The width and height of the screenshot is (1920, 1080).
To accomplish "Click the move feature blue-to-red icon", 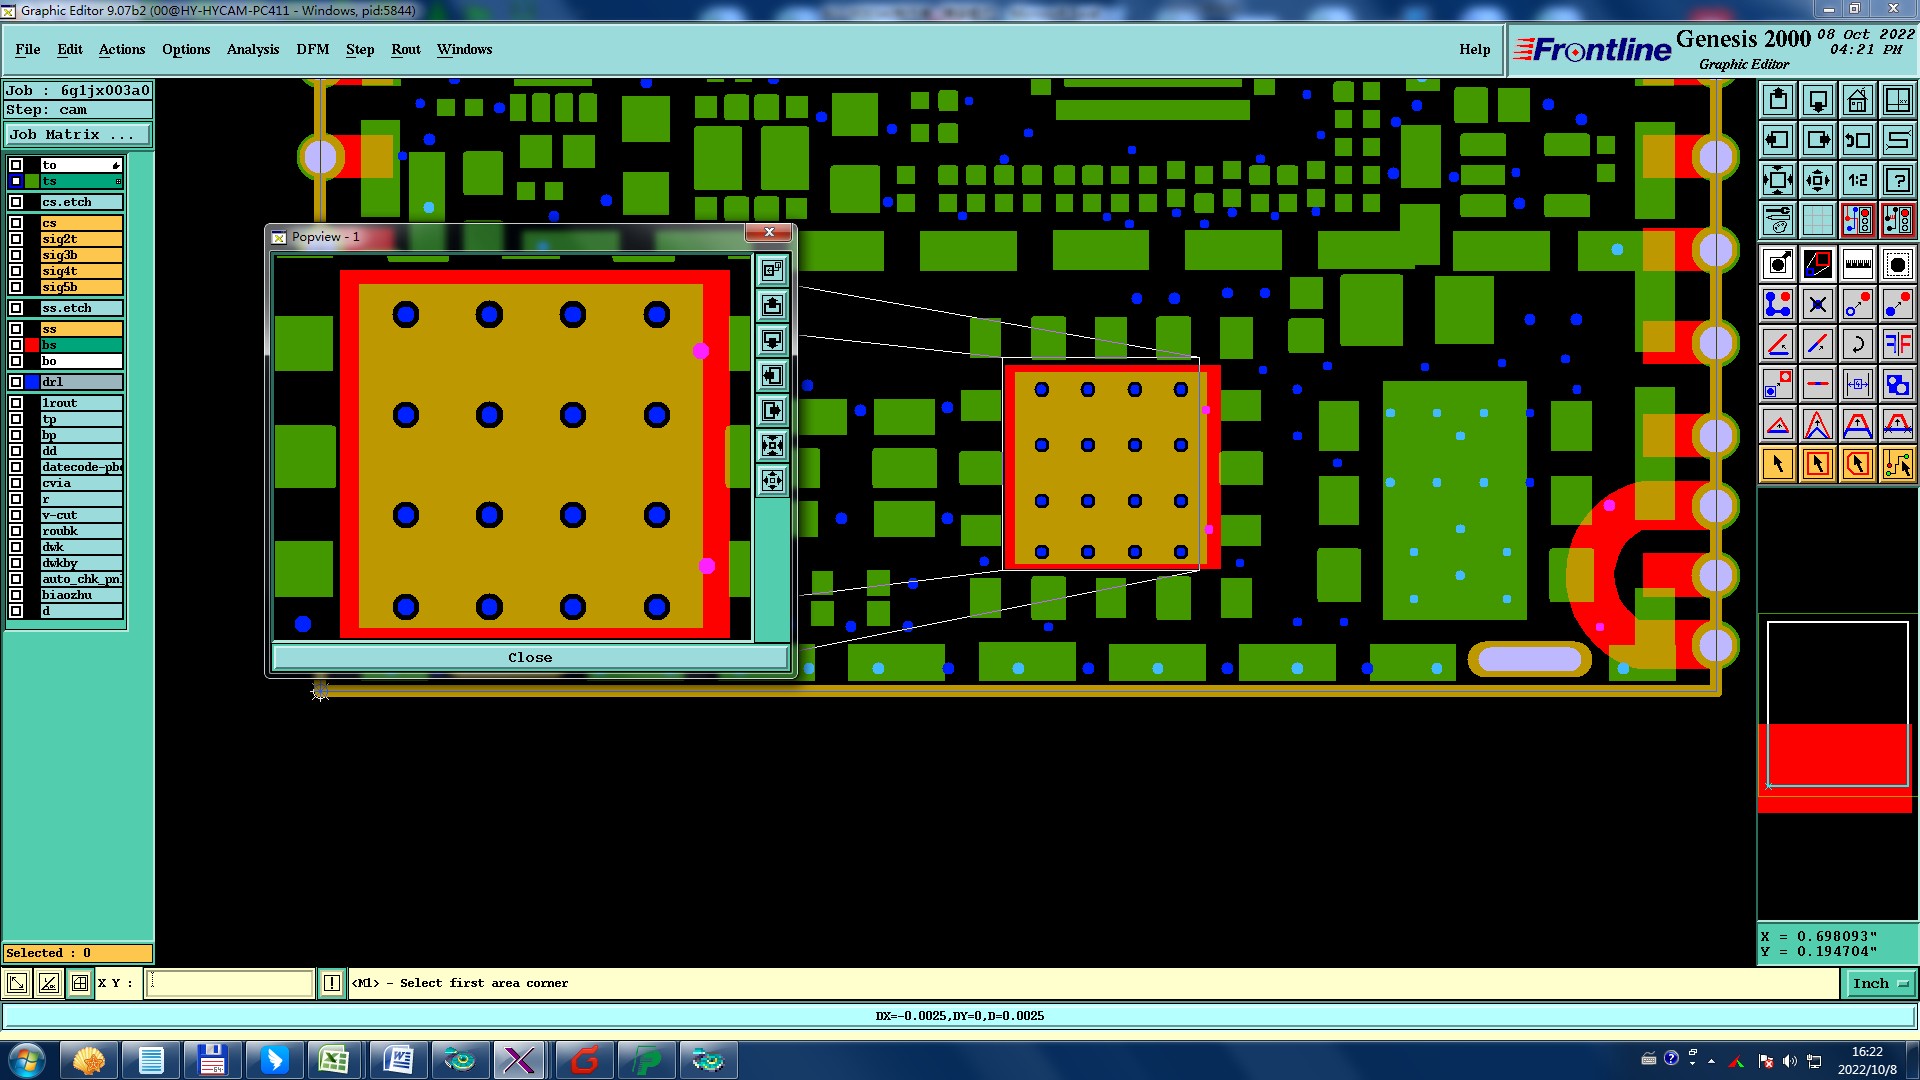I will click(x=1858, y=304).
